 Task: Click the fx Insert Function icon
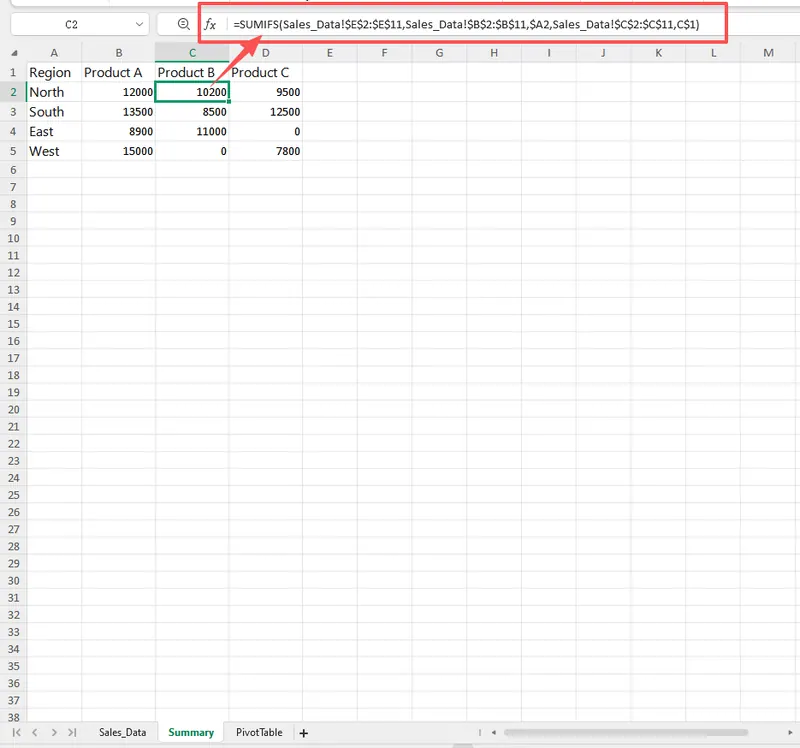(x=210, y=23)
